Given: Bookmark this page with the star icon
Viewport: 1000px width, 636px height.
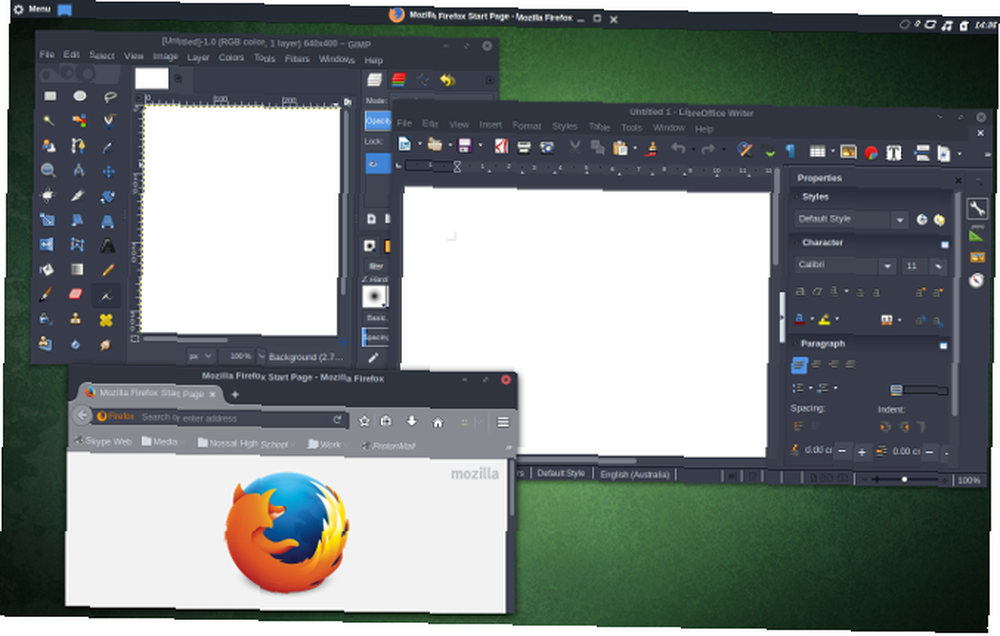Looking at the screenshot, I should click(x=364, y=421).
